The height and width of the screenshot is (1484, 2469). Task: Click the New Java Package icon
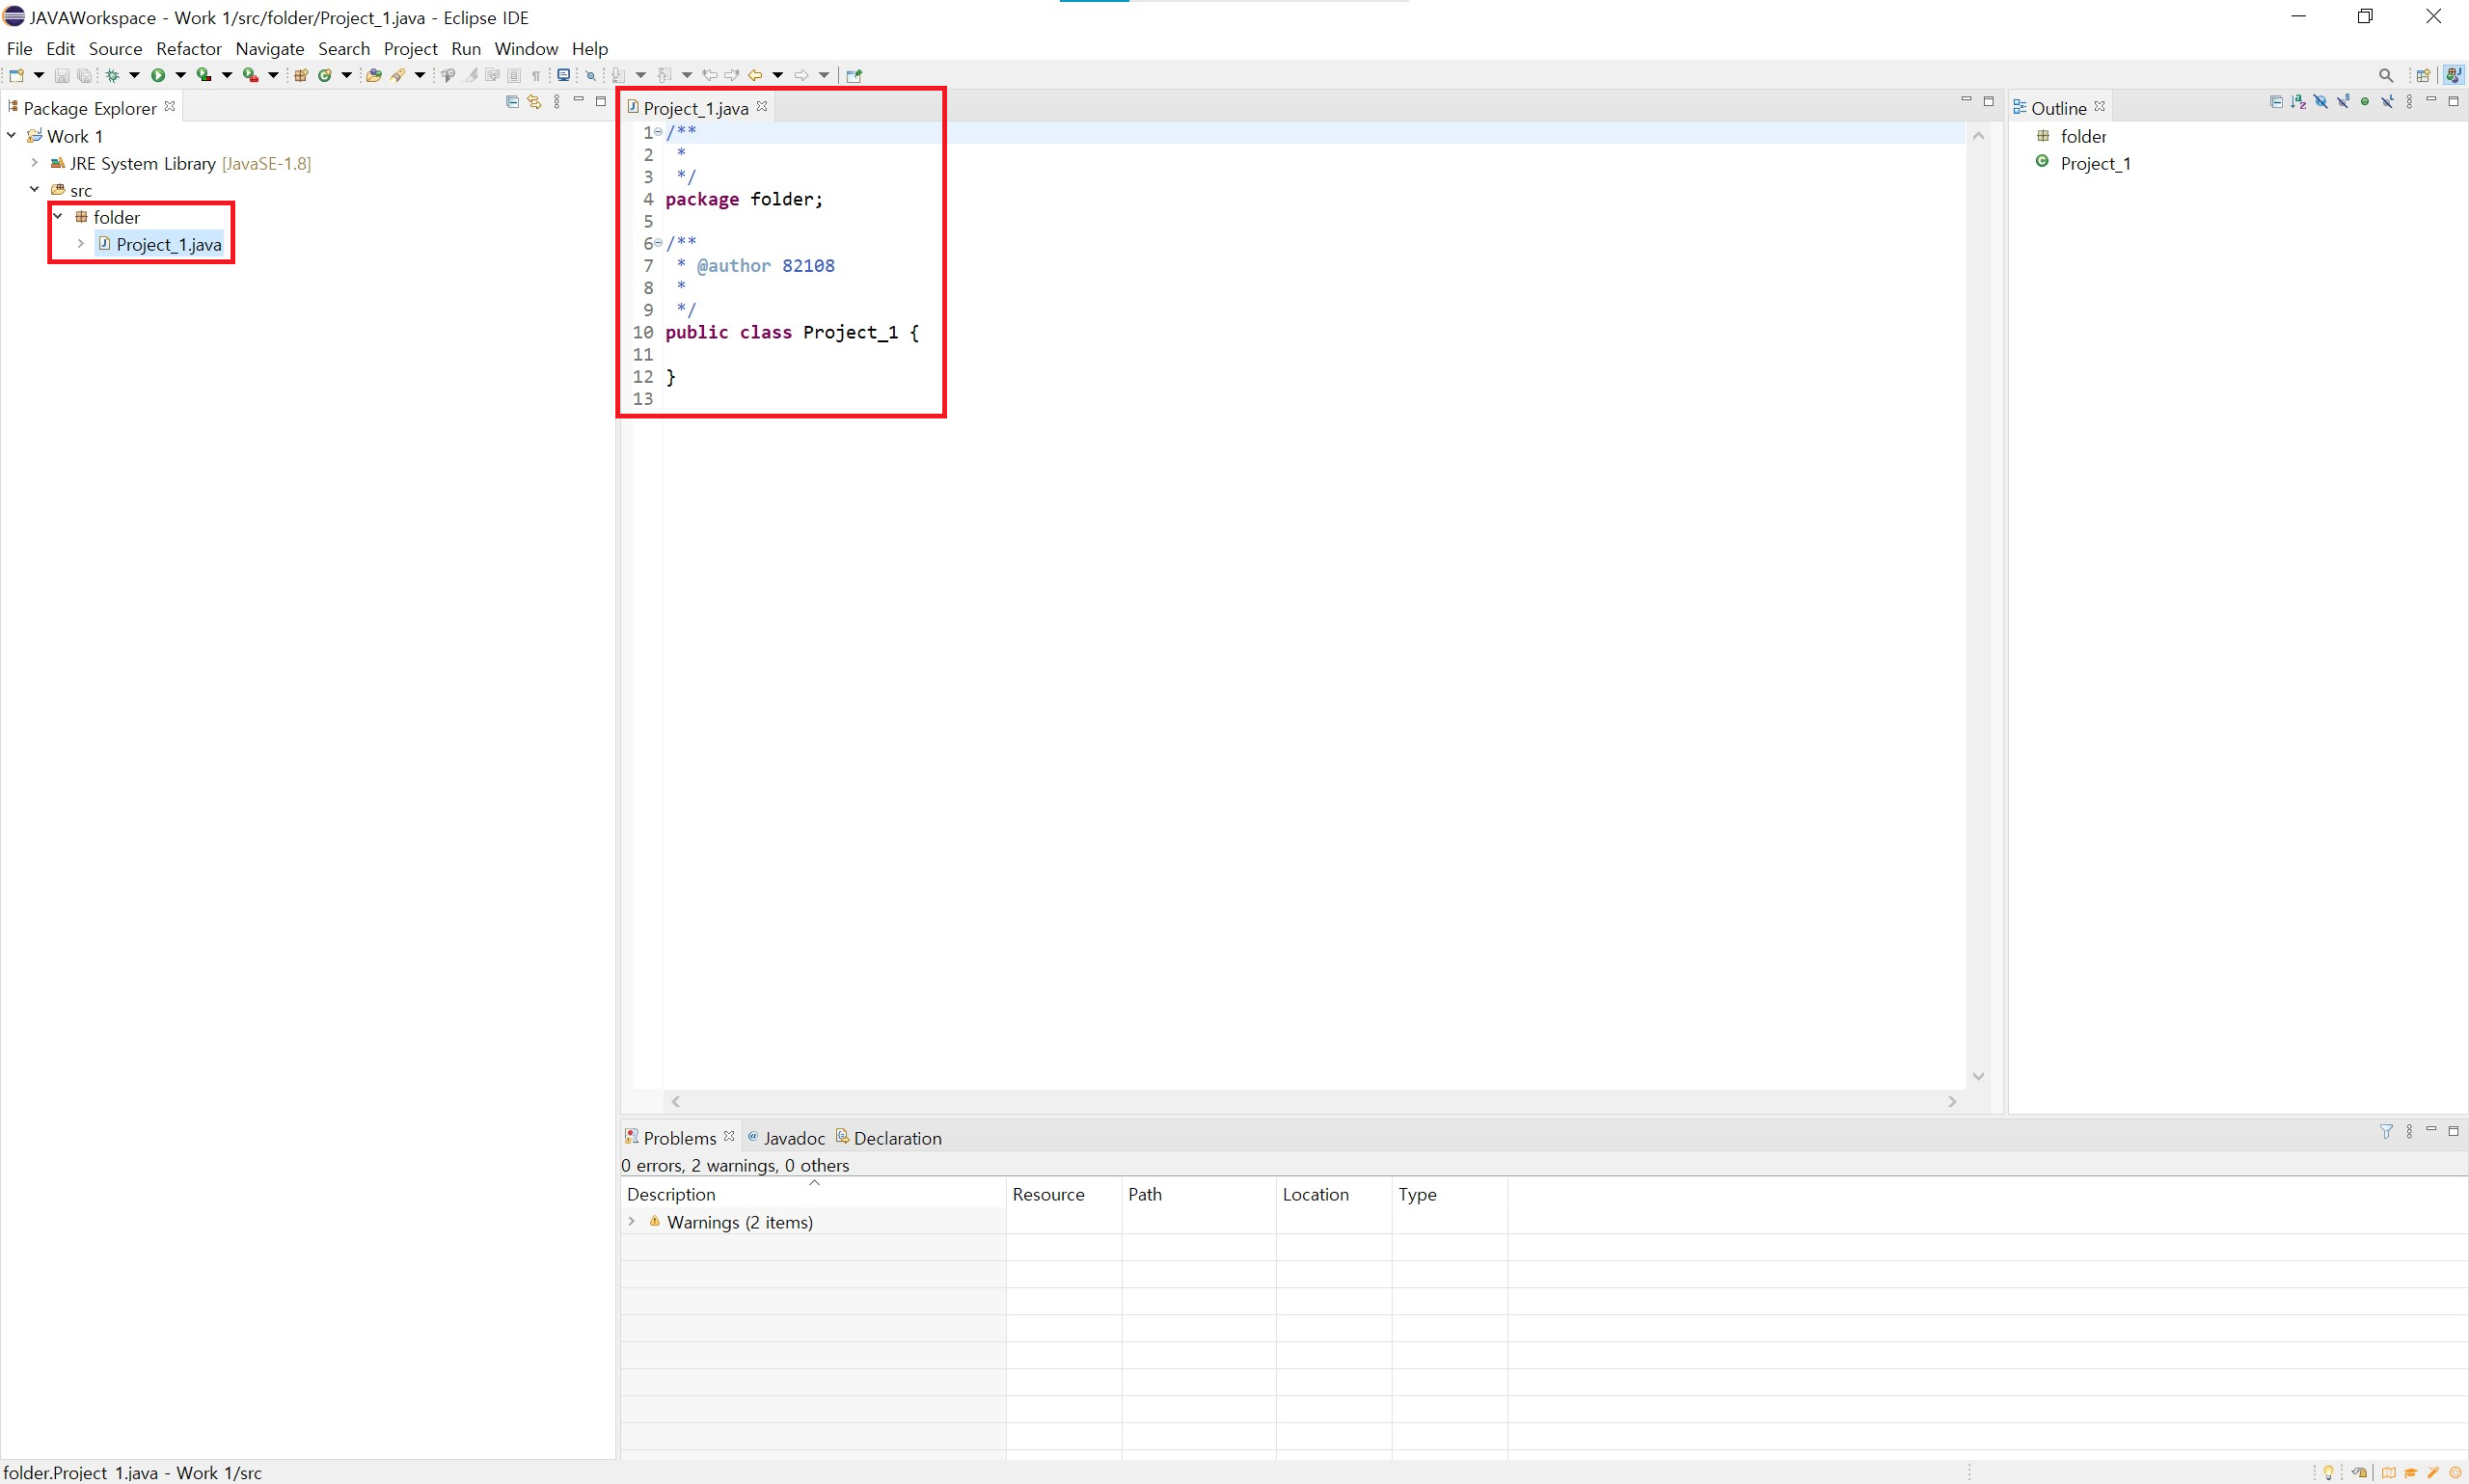[x=300, y=75]
